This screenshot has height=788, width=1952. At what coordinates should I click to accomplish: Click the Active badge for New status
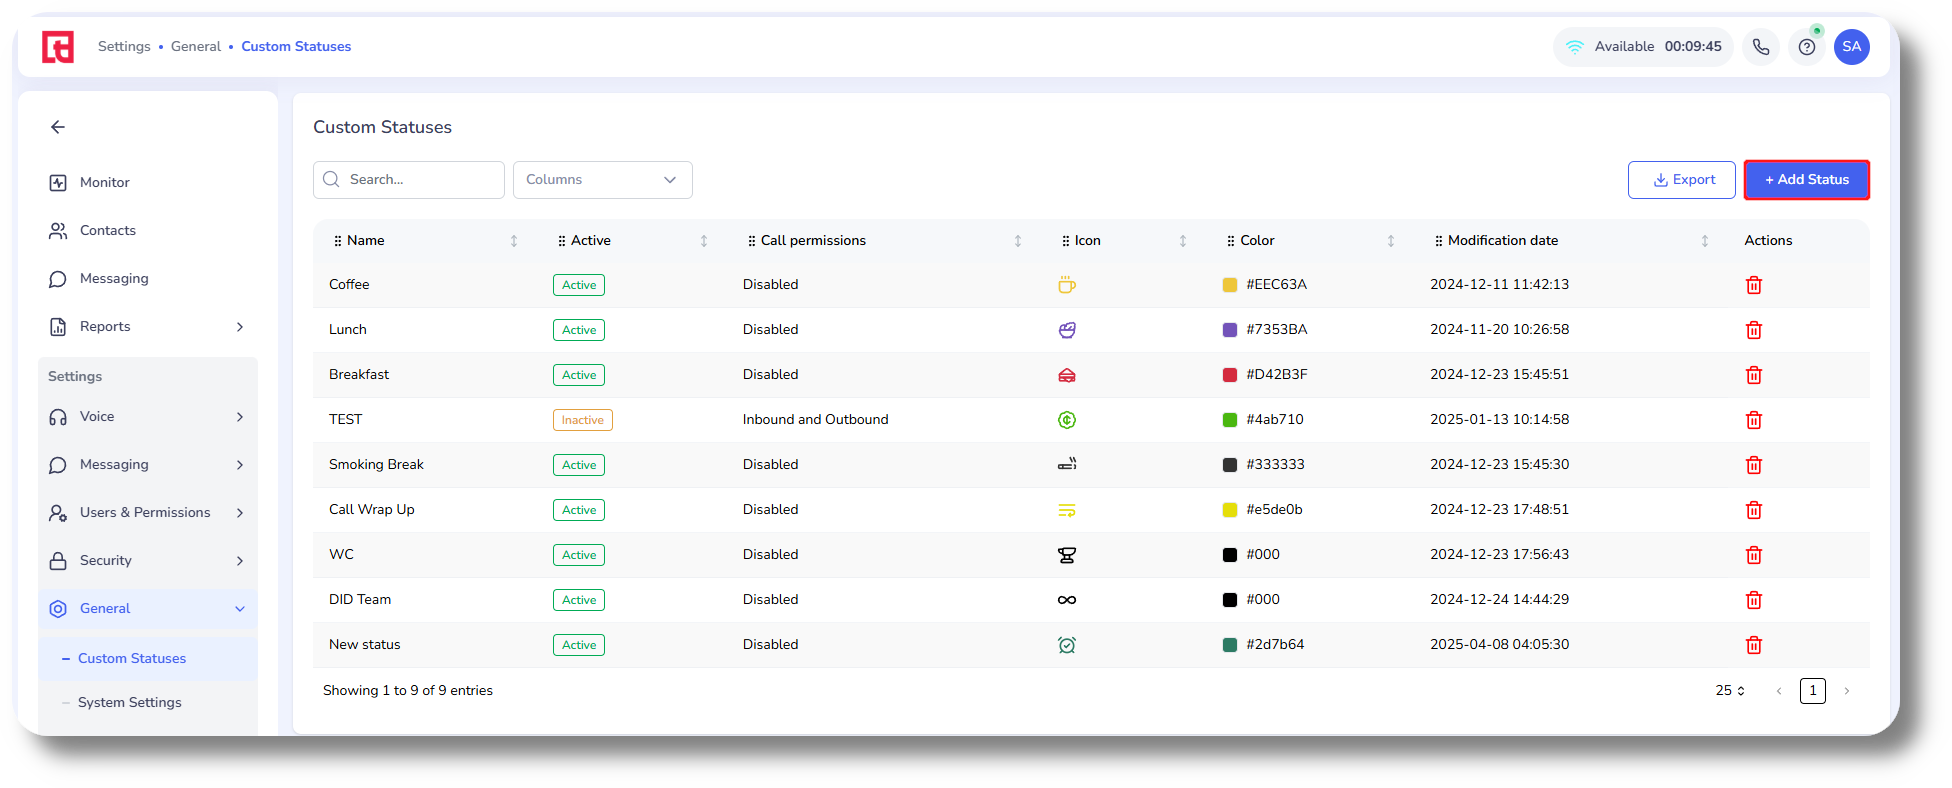(578, 645)
